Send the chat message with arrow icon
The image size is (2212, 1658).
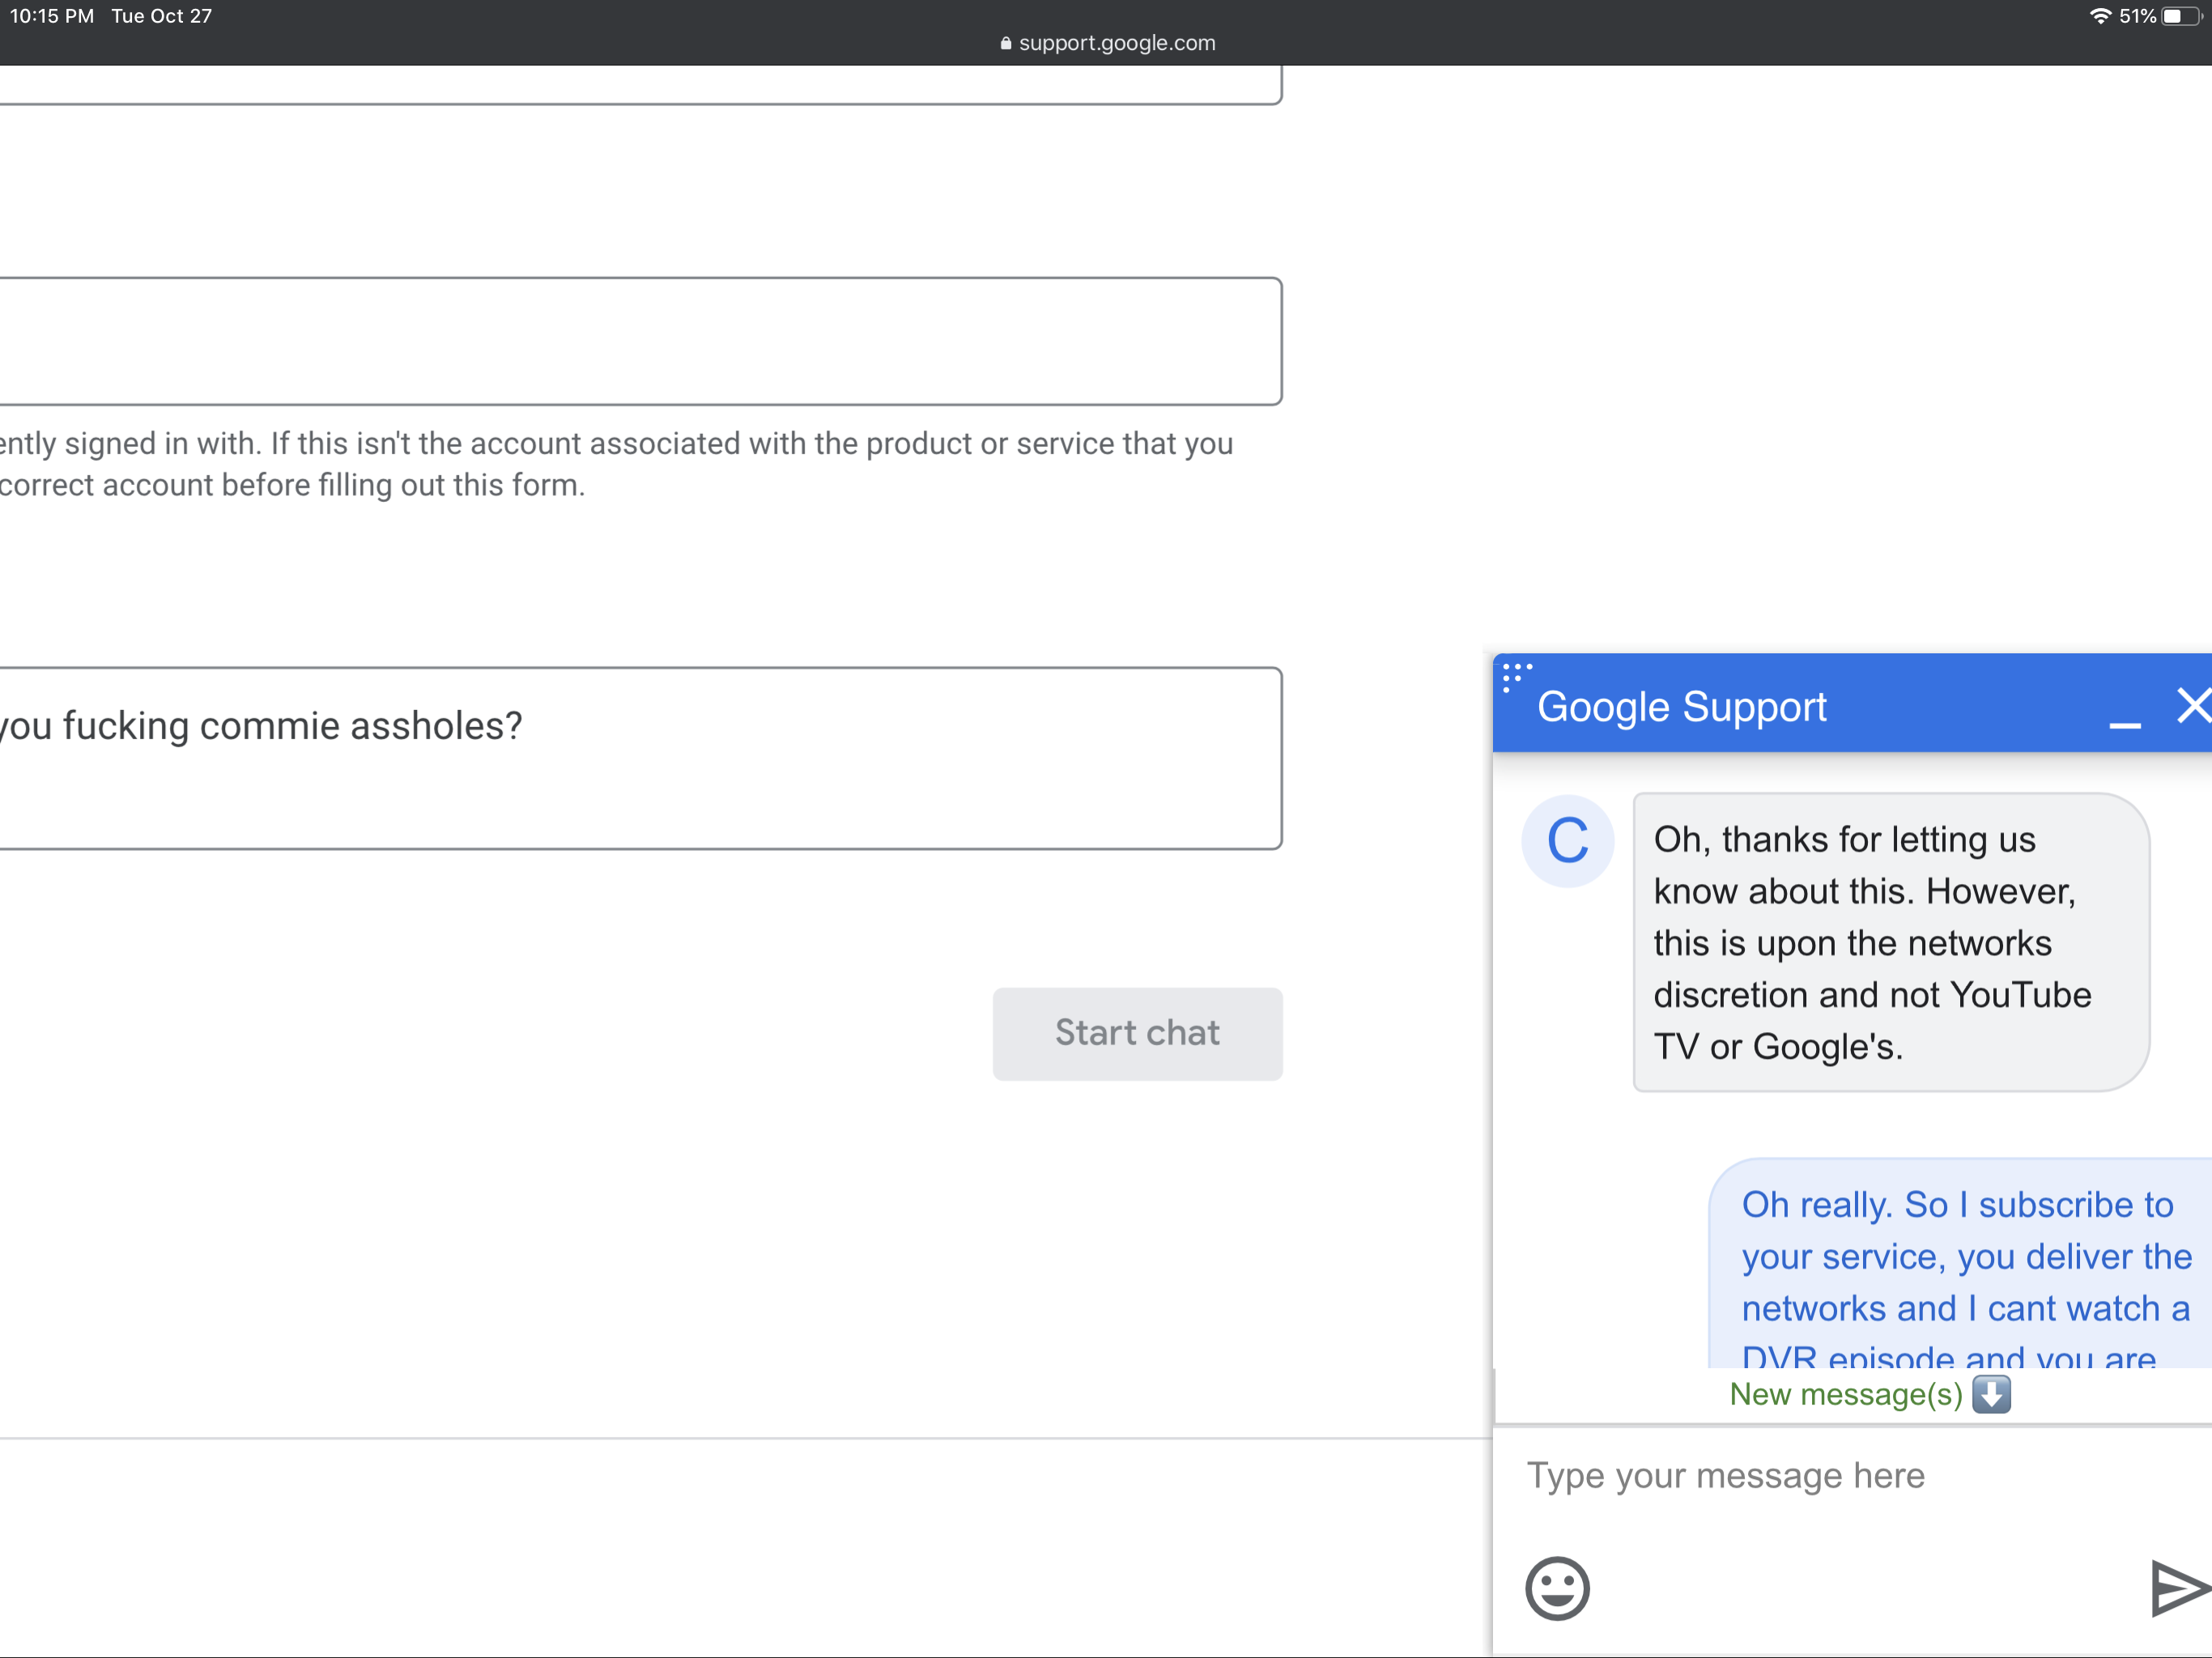coord(2180,1588)
